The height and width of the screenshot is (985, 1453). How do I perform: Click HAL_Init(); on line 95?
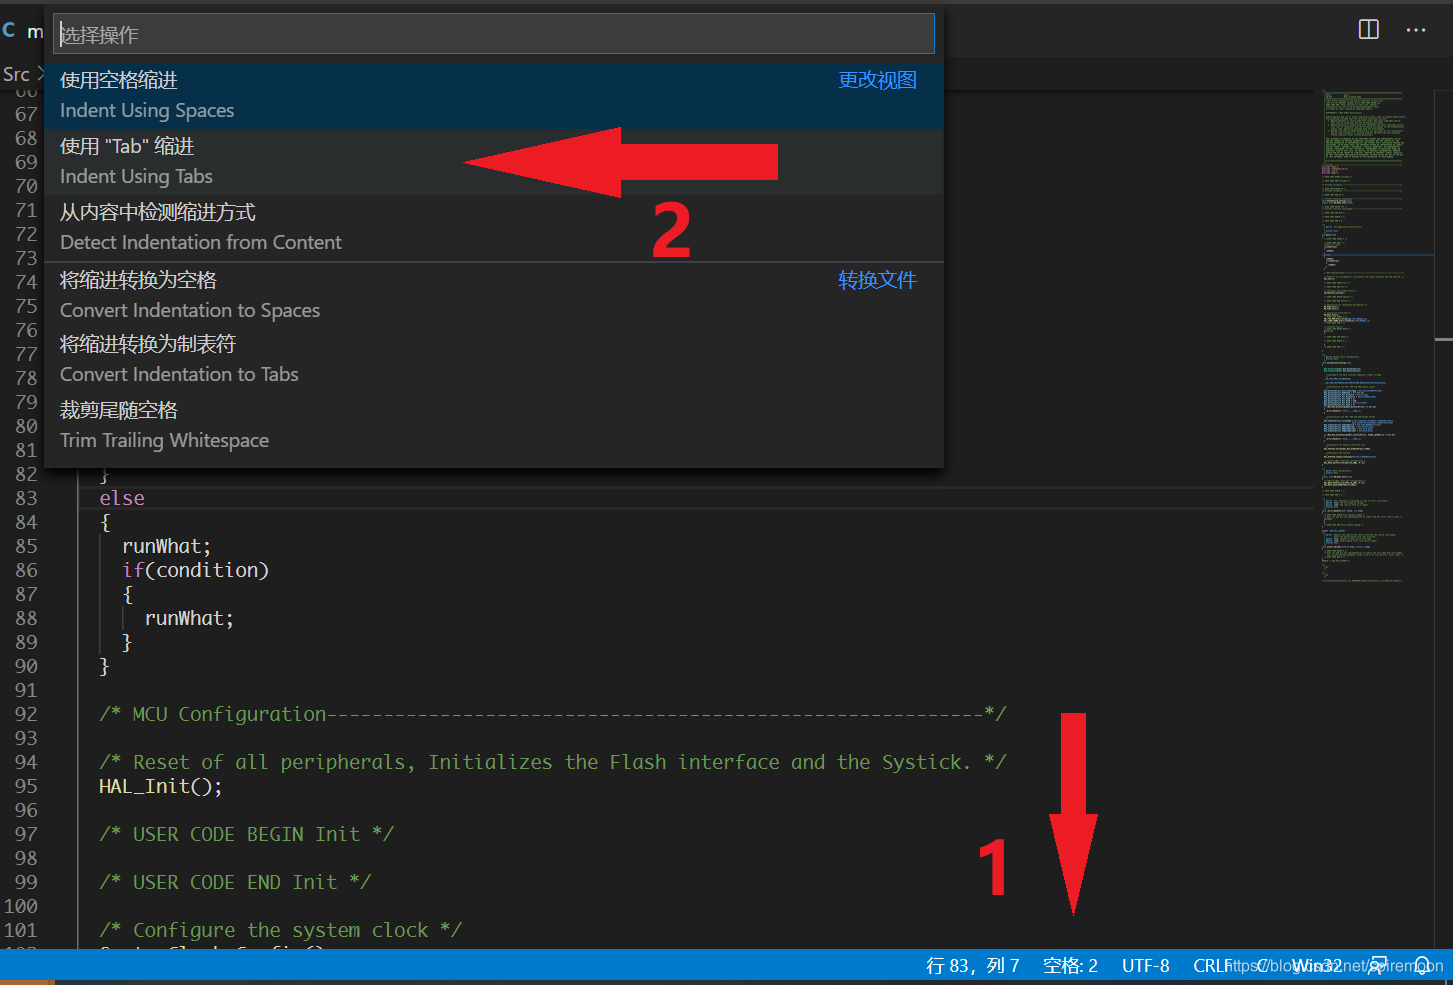click(x=161, y=786)
